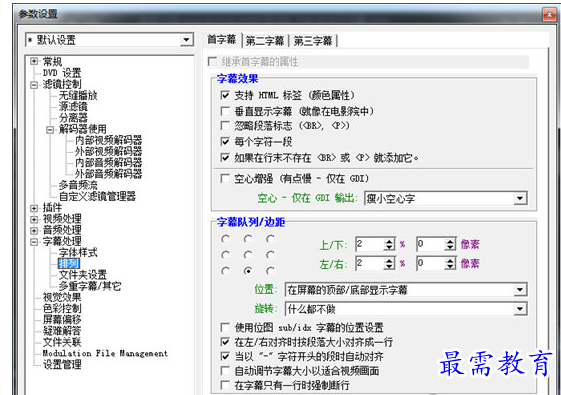
Task: Select 内部视频解码器 in the tree
Action: [108, 140]
